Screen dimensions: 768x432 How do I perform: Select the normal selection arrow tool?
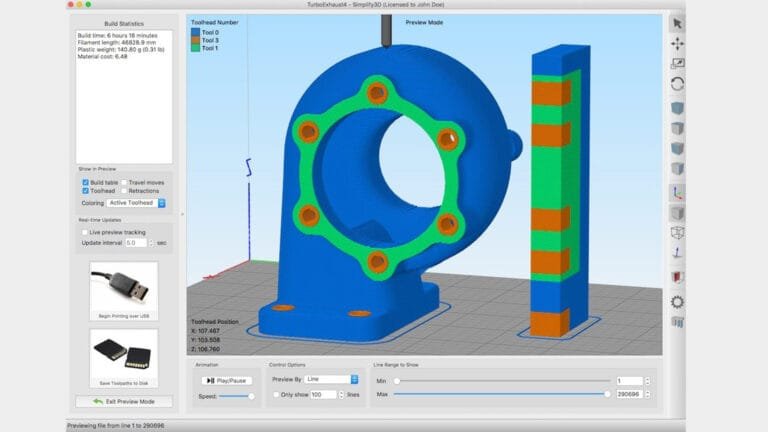[677, 24]
